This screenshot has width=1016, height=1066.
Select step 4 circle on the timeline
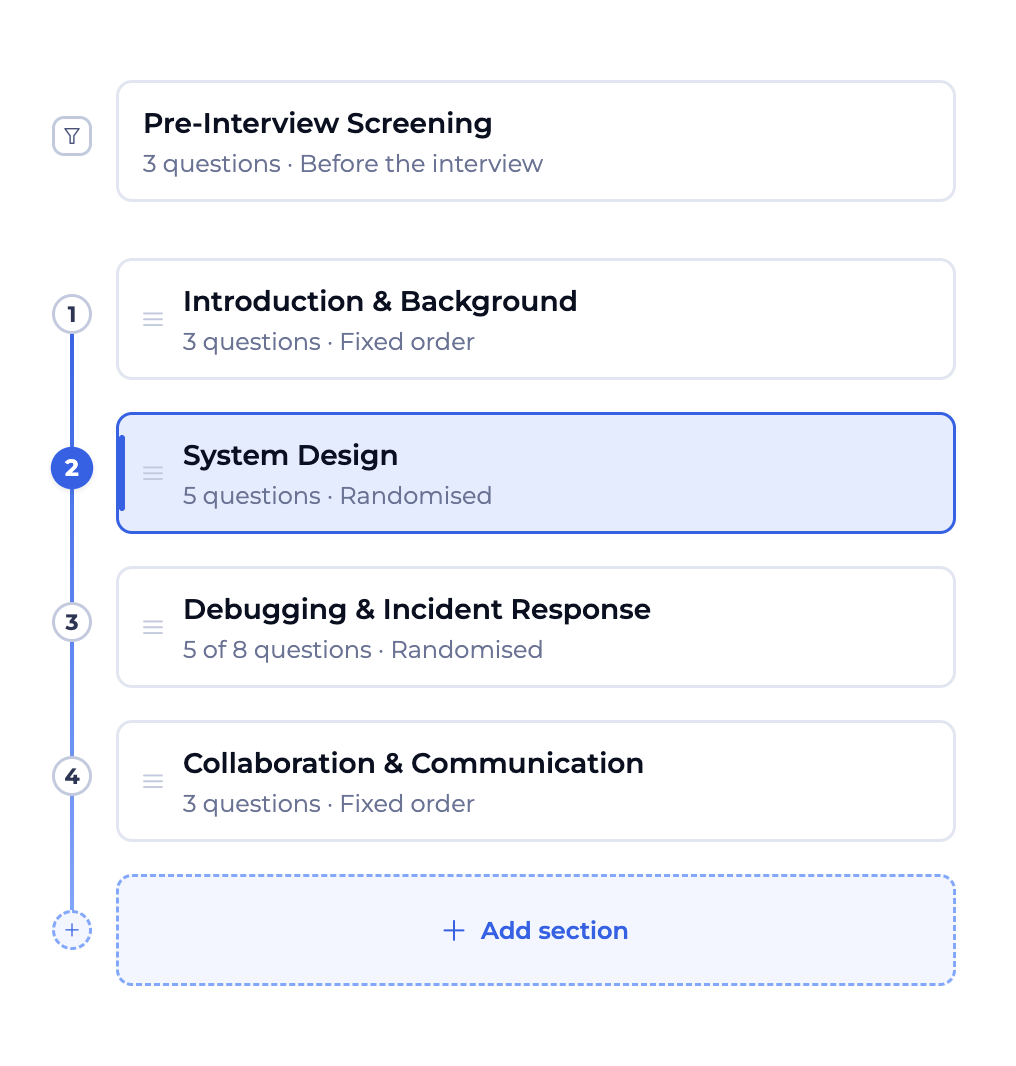coord(72,776)
